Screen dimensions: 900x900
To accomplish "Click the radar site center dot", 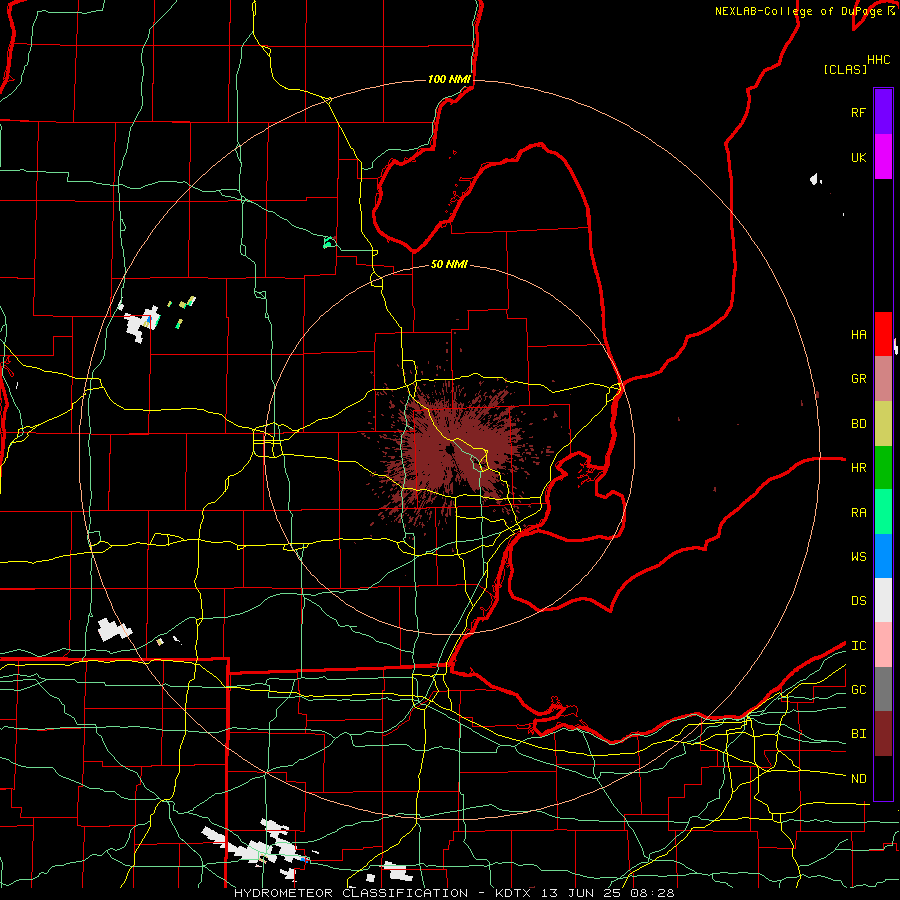I will pyautogui.click(x=449, y=449).
